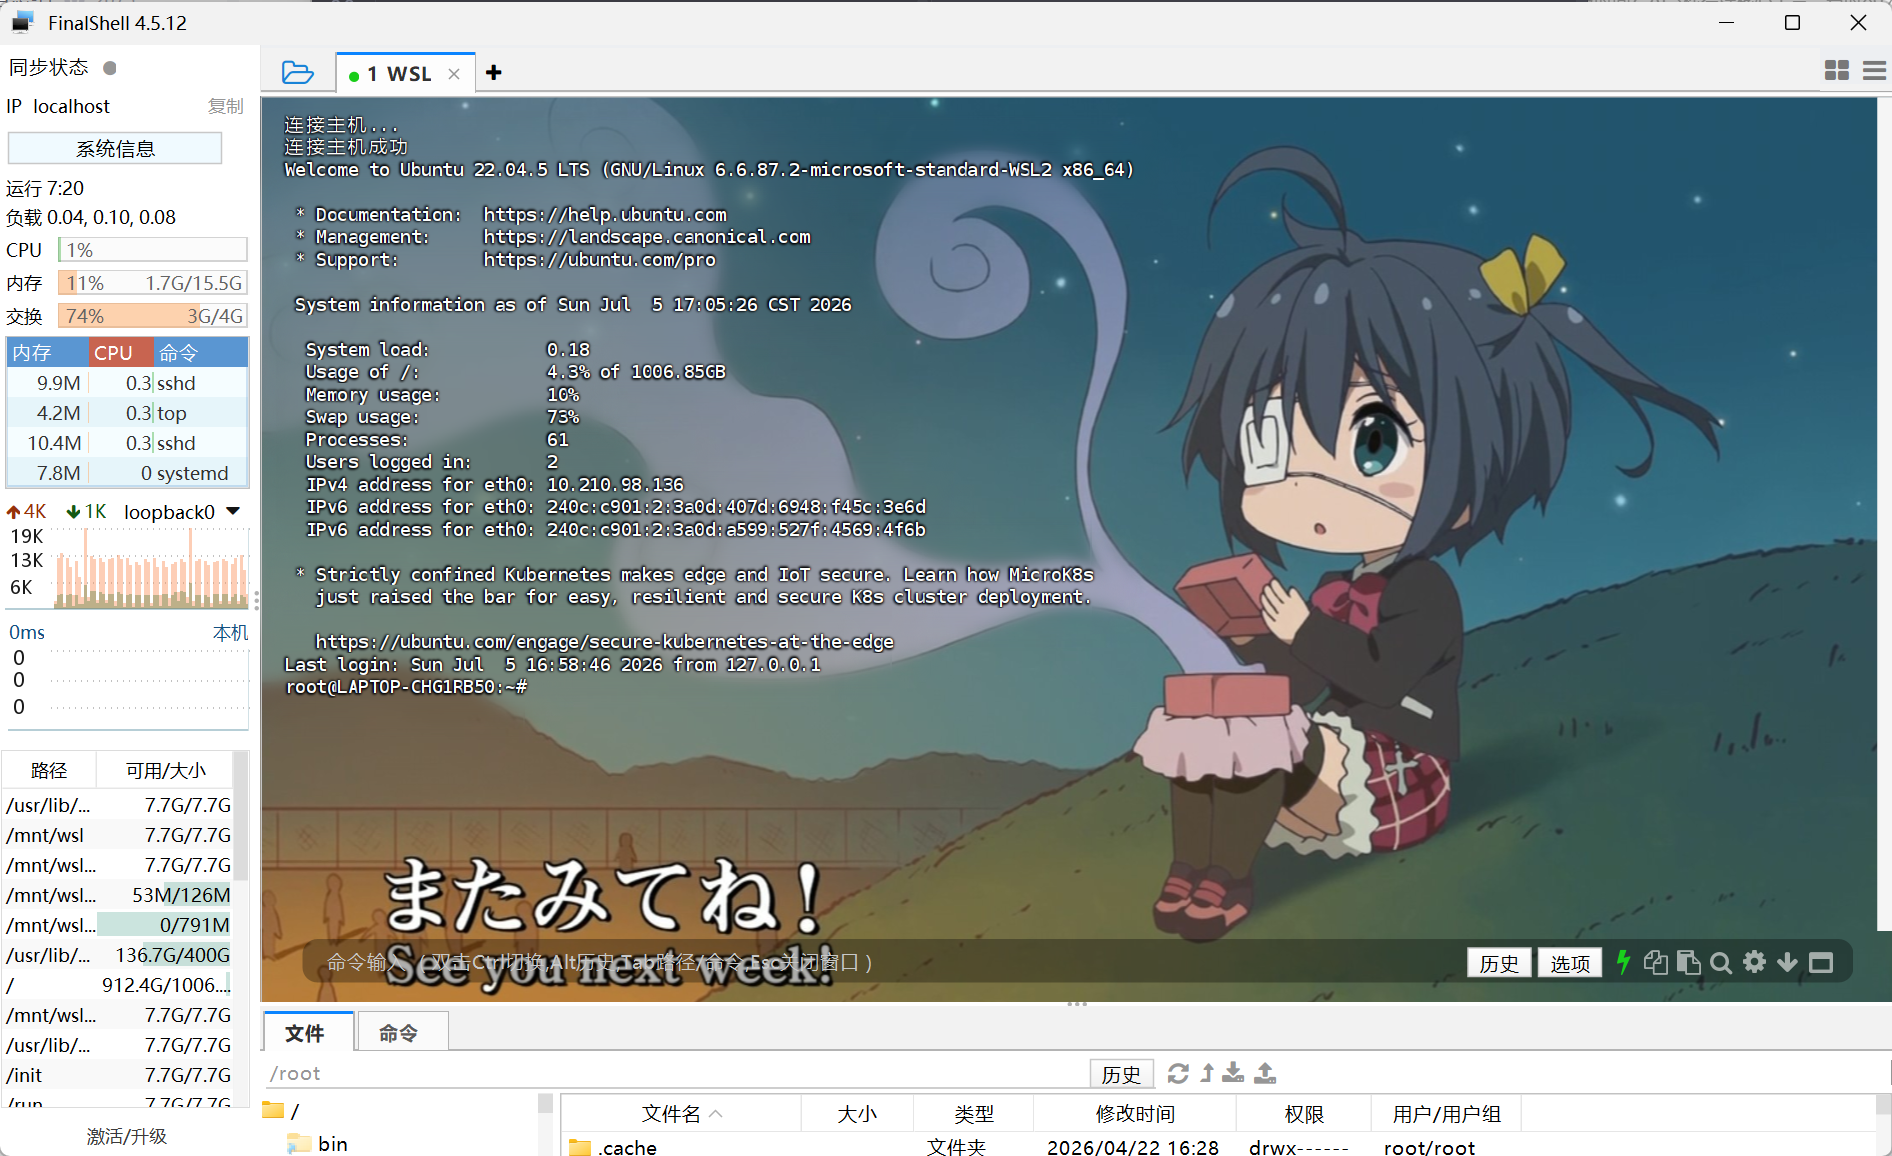This screenshot has height=1156, width=1892.
Task: Select the bin folder in tree
Action: pos(318,1144)
